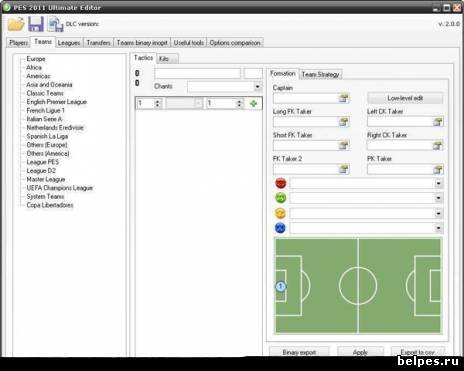Pick PK Taker selector icon
This screenshot has height=371, width=464.
point(438,169)
